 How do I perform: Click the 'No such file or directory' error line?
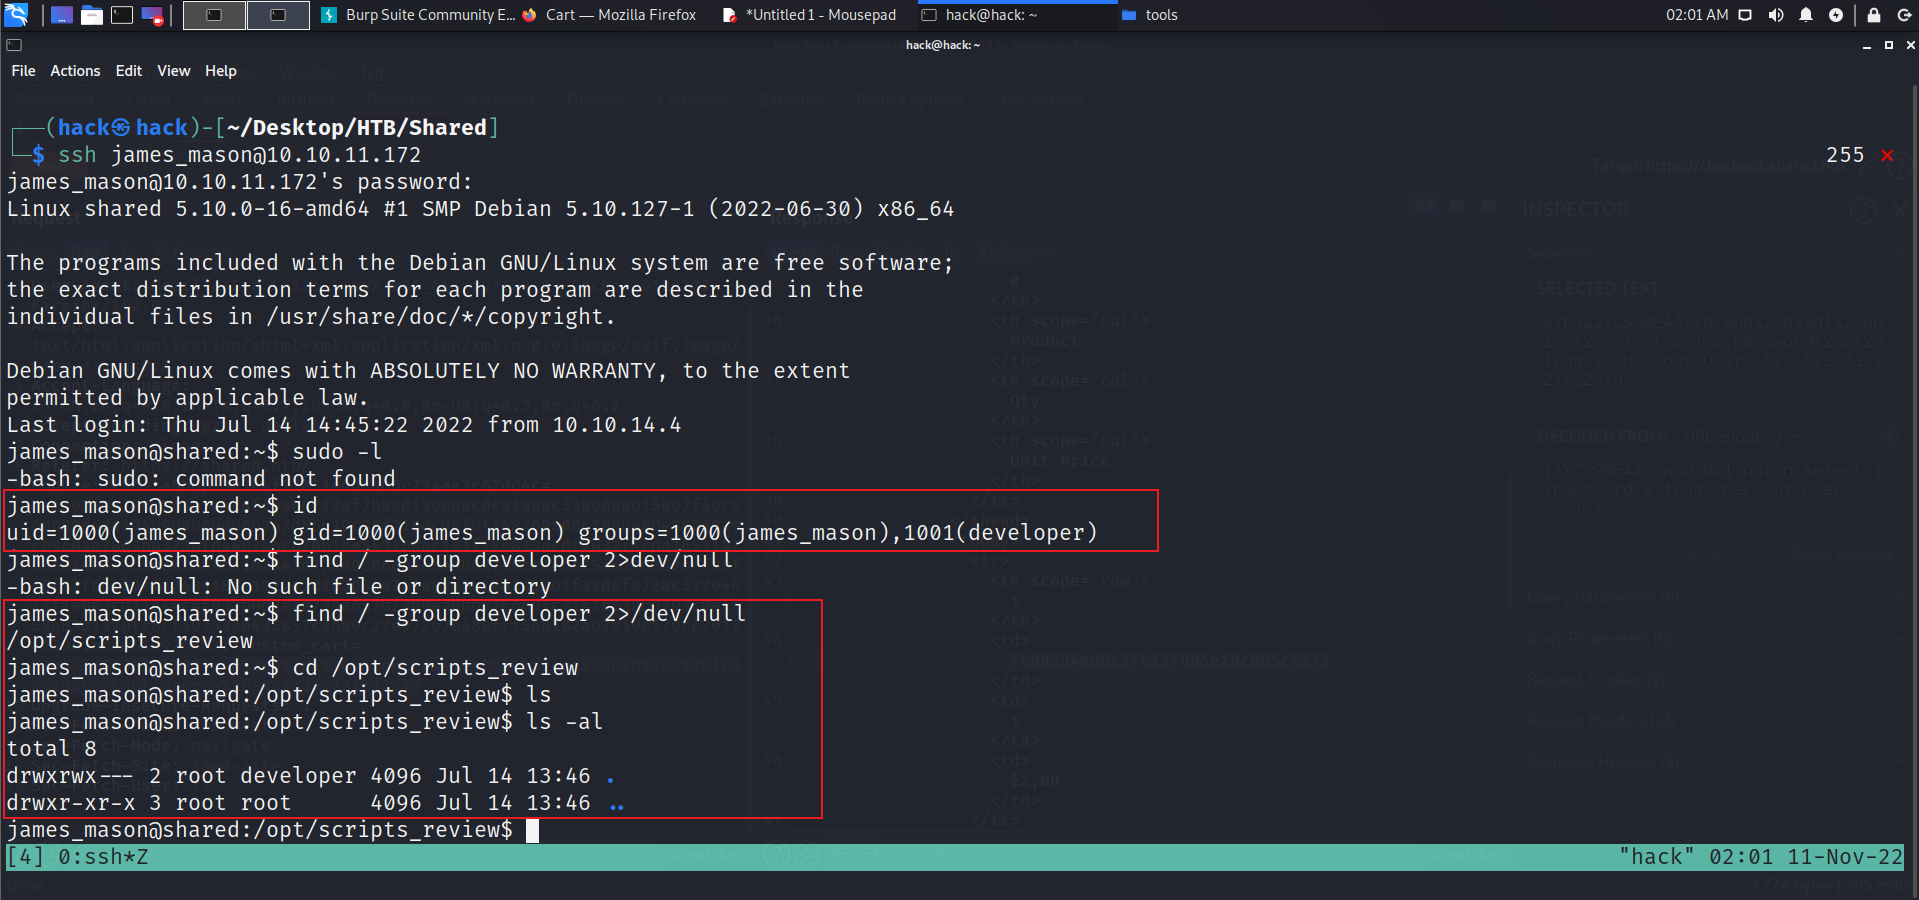(279, 587)
